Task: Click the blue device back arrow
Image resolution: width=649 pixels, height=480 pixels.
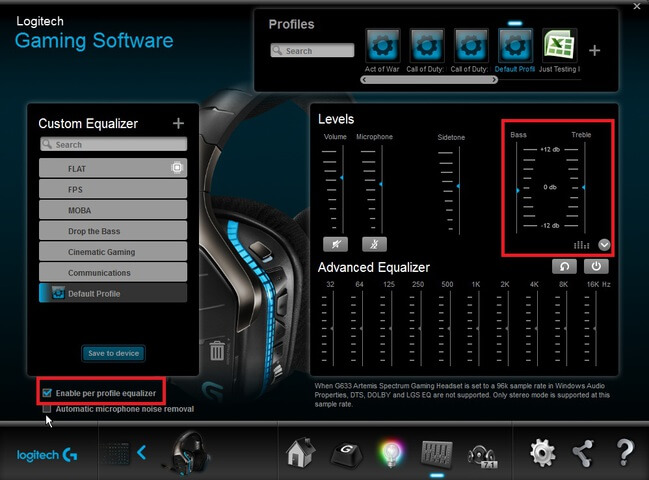Action: pyautogui.click(x=142, y=452)
